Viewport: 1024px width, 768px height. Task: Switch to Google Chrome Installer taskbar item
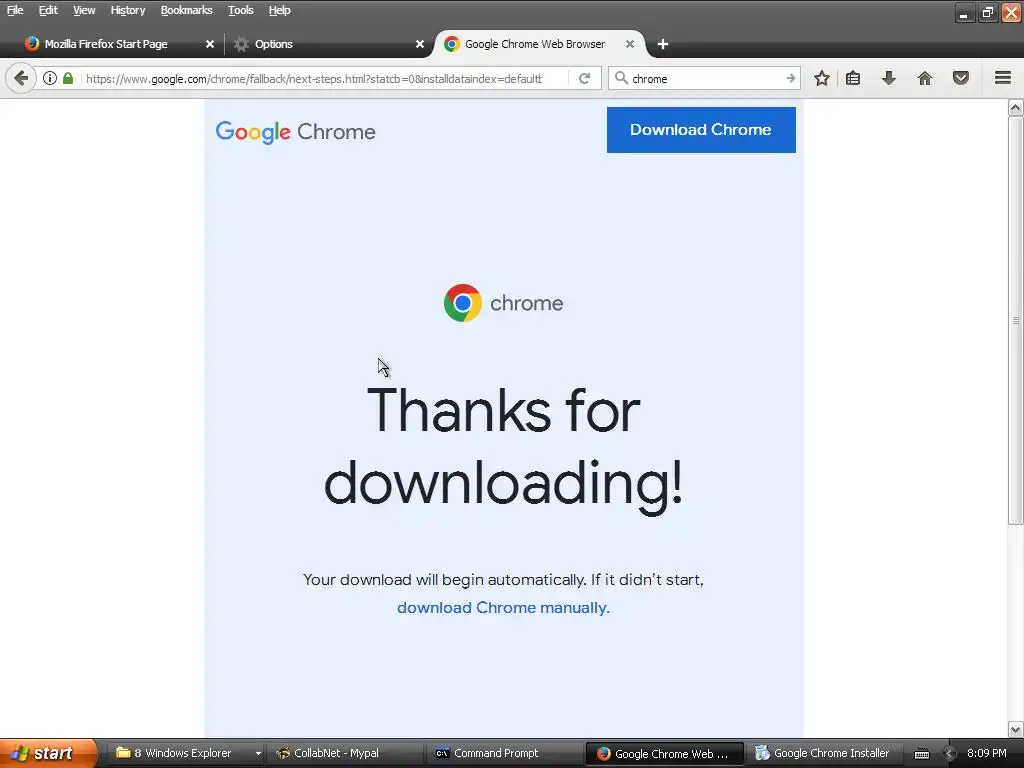pos(822,753)
